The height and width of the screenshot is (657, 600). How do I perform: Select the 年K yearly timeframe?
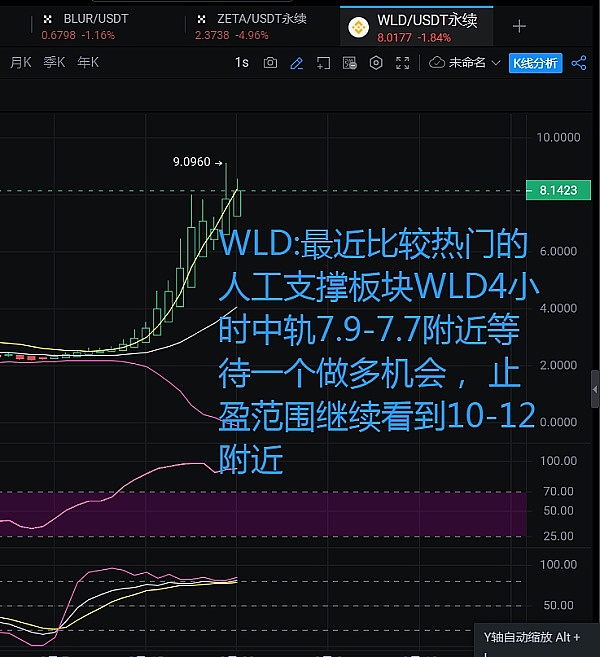[88, 63]
